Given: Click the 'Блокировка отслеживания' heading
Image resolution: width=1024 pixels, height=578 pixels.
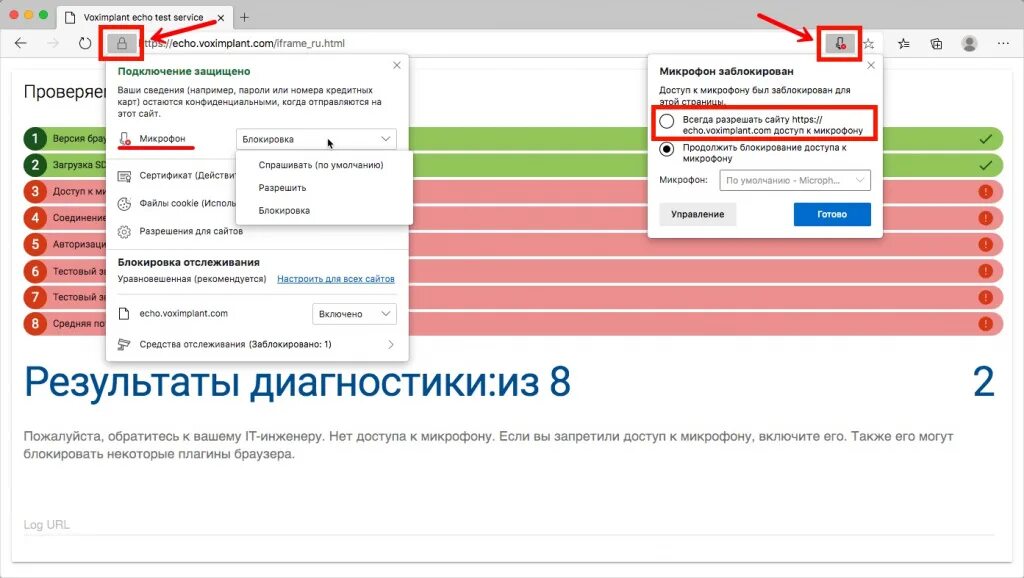Looking at the screenshot, I should click(x=189, y=262).
